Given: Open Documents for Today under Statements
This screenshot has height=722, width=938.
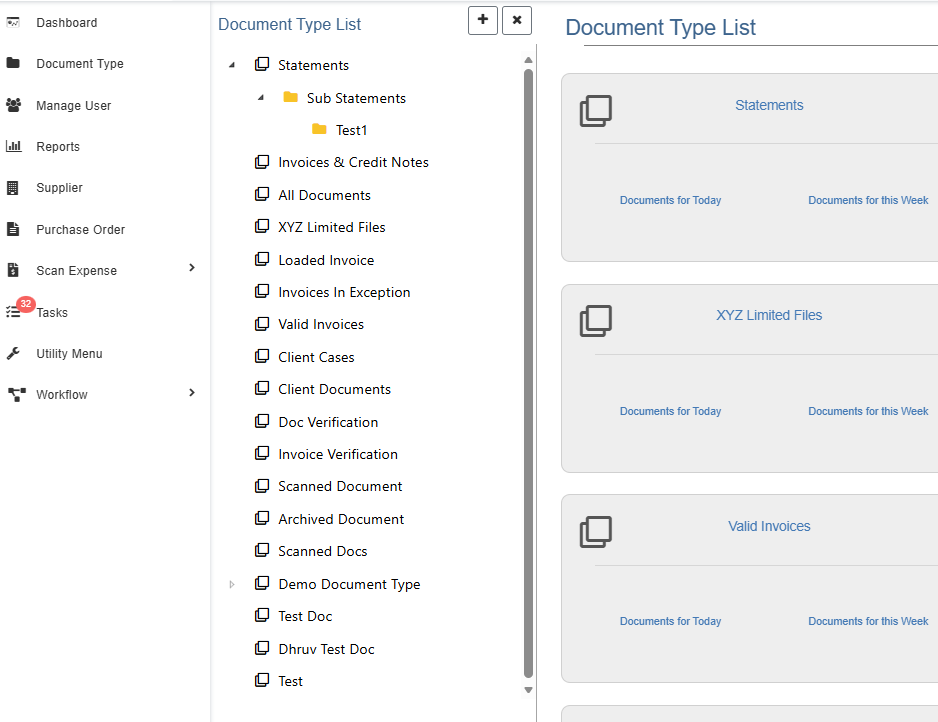Looking at the screenshot, I should (670, 200).
